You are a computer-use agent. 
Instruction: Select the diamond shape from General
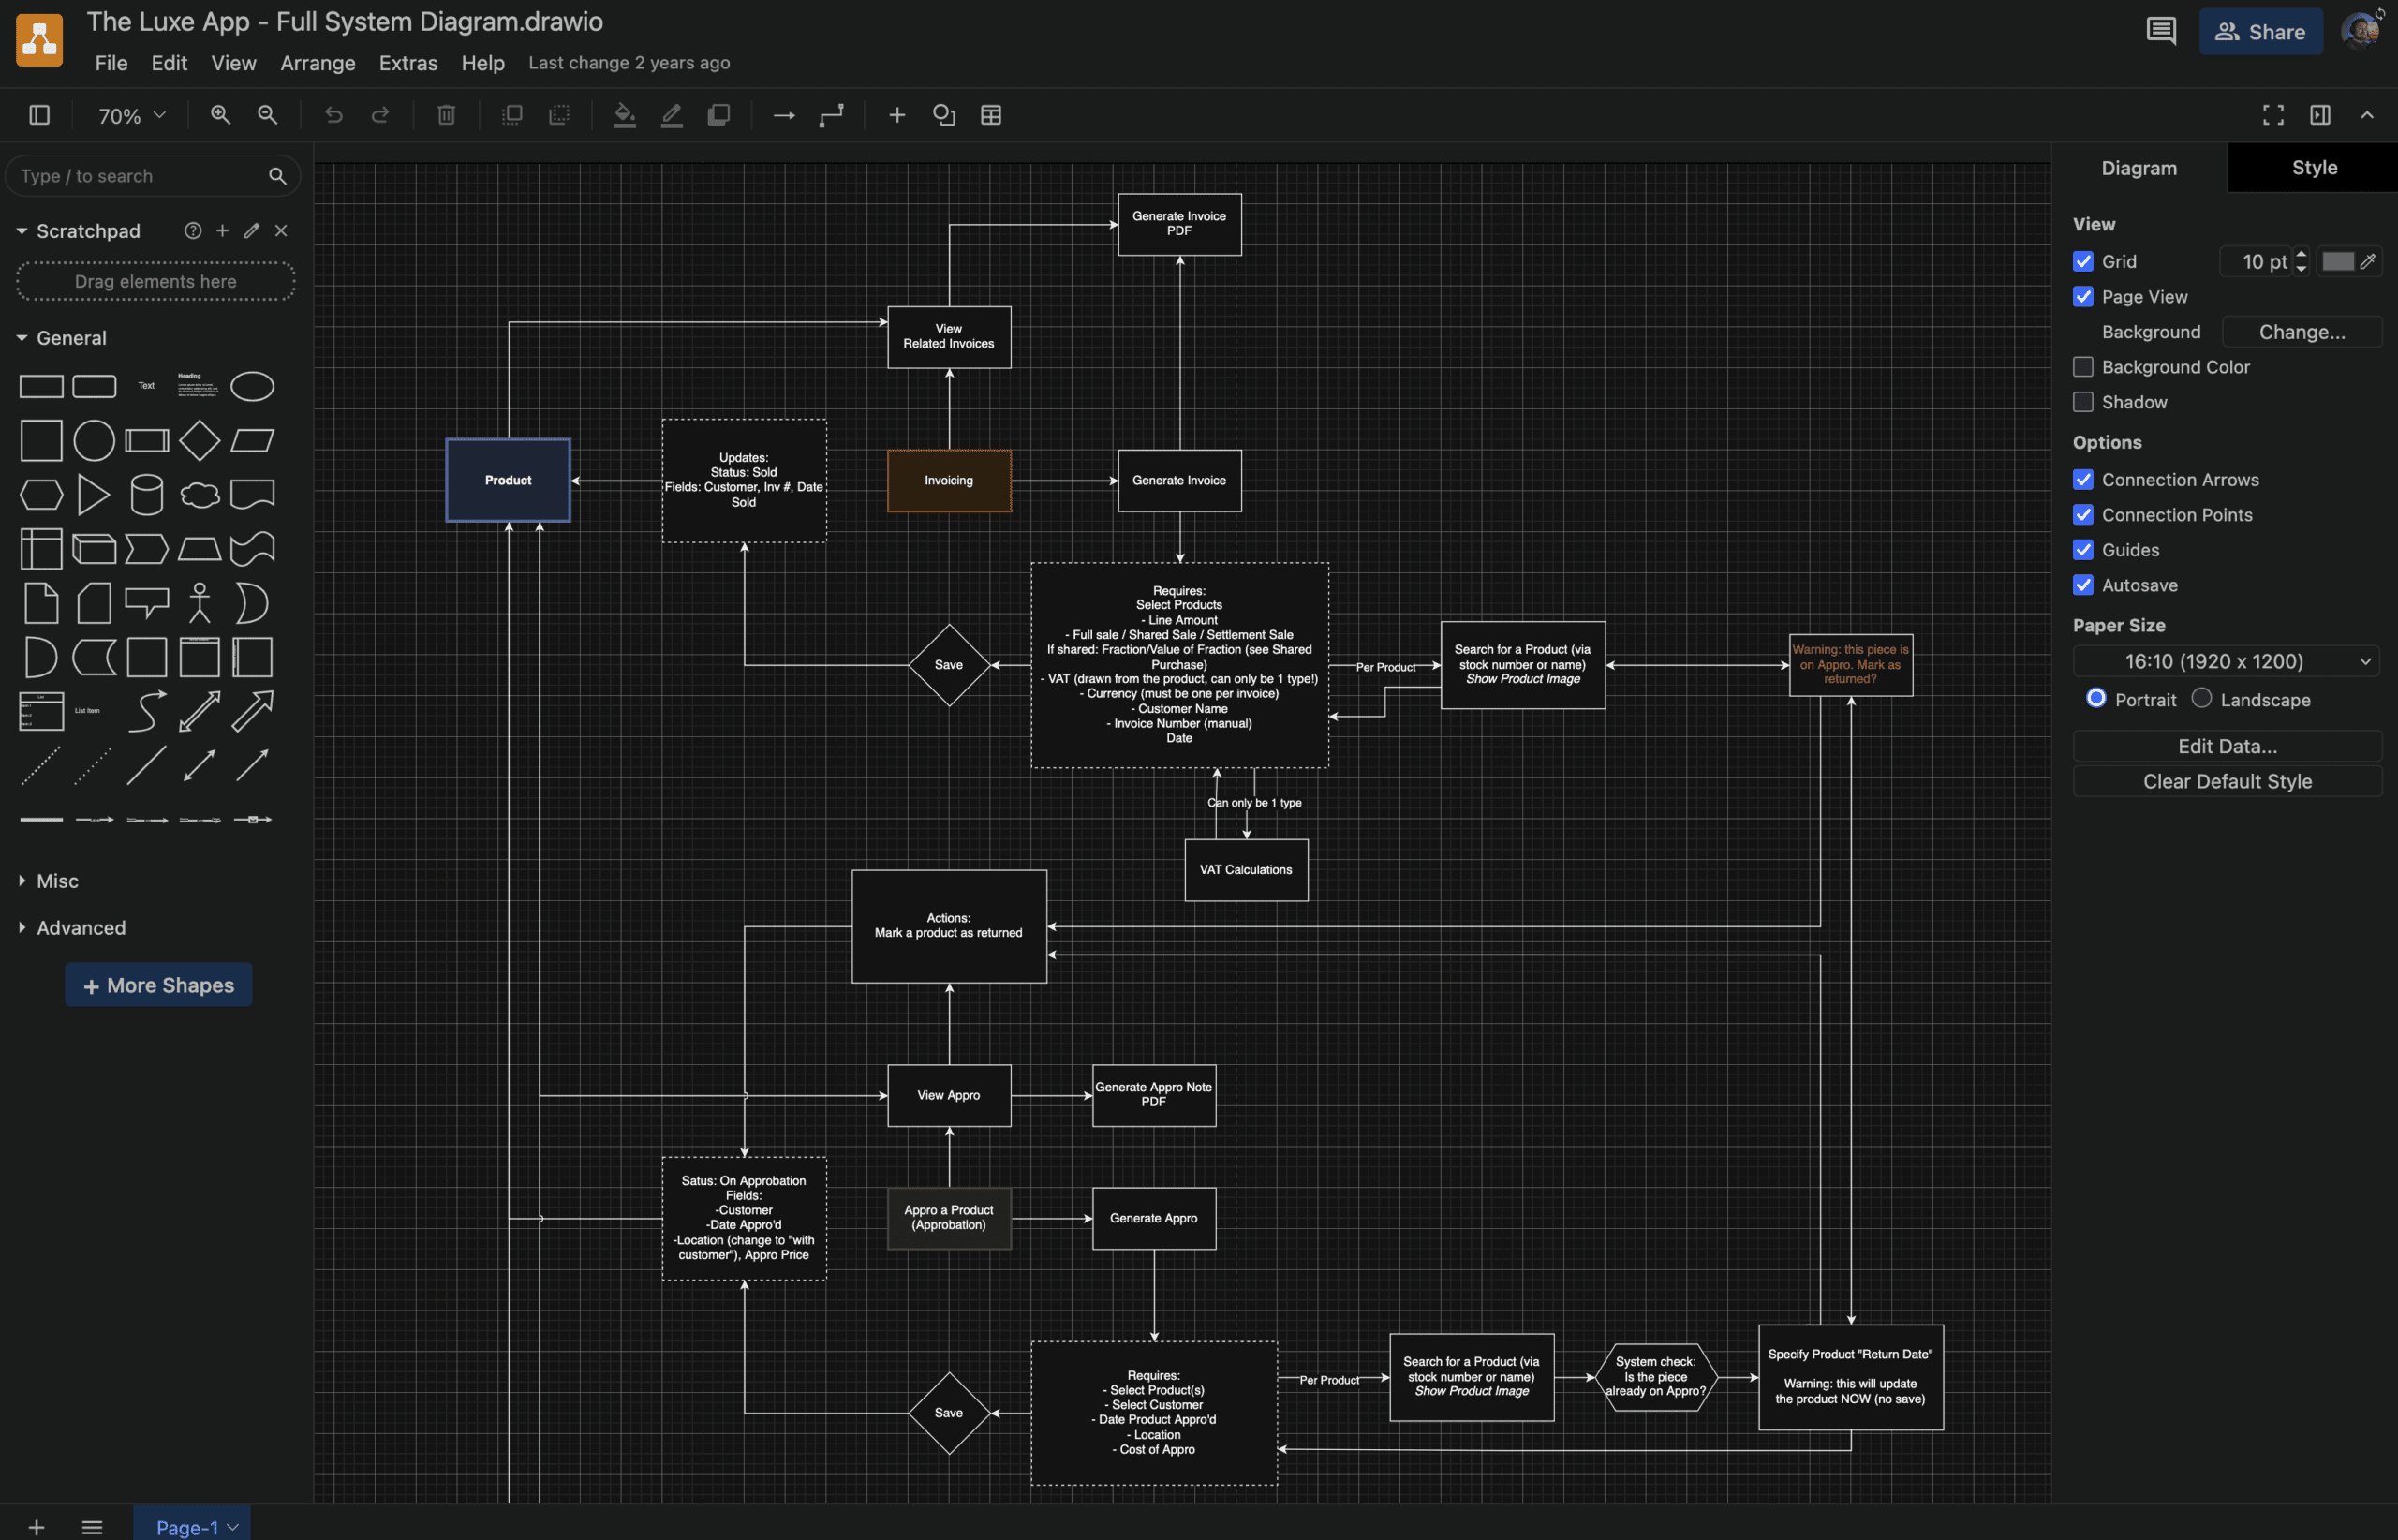pyautogui.click(x=199, y=441)
